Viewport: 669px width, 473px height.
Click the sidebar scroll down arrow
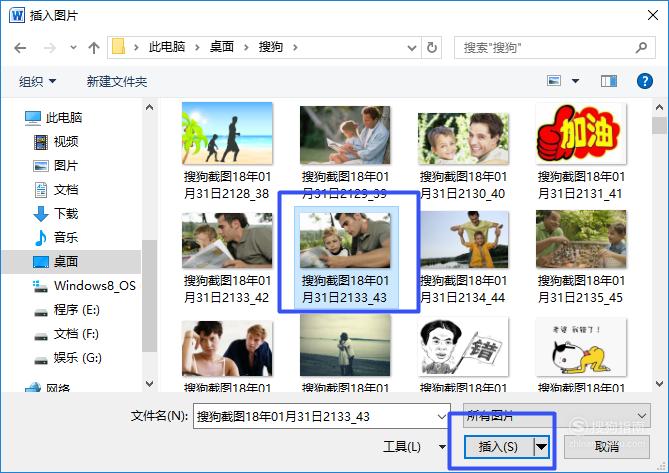point(149,383)
